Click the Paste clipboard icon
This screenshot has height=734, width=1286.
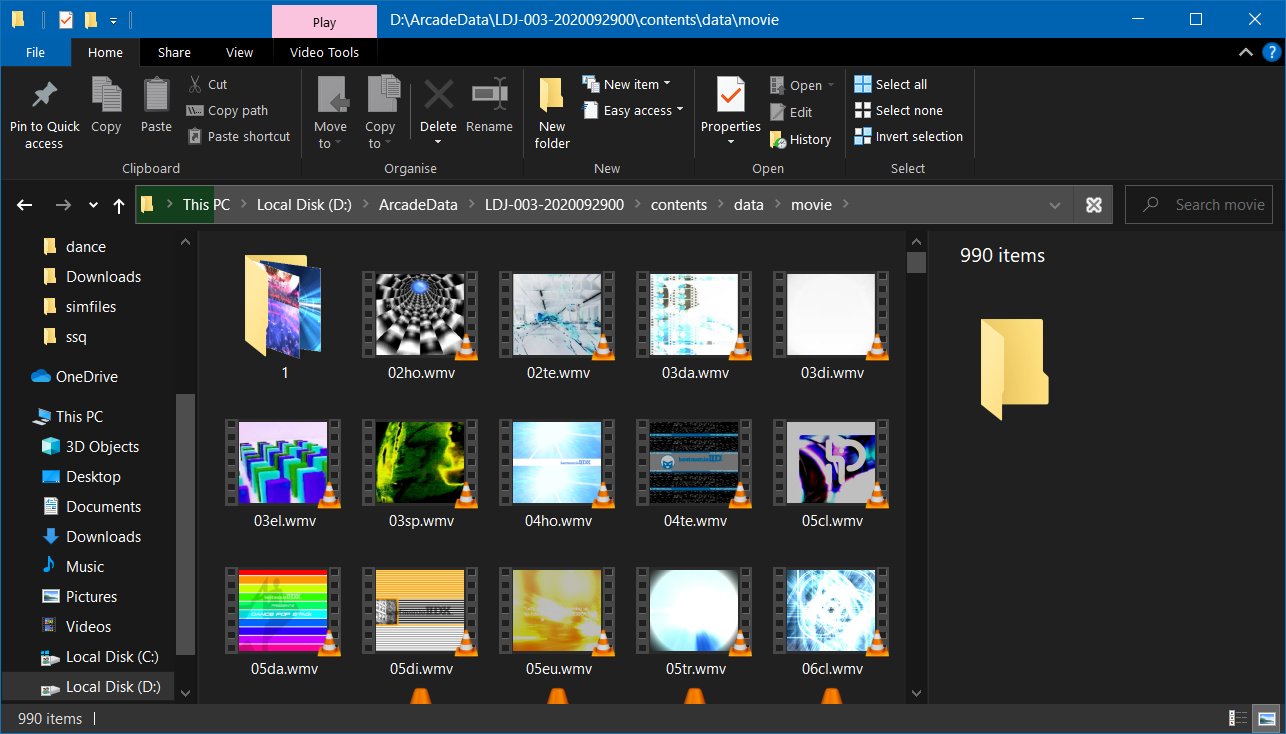pyautogui.click(x=156, y=96)
